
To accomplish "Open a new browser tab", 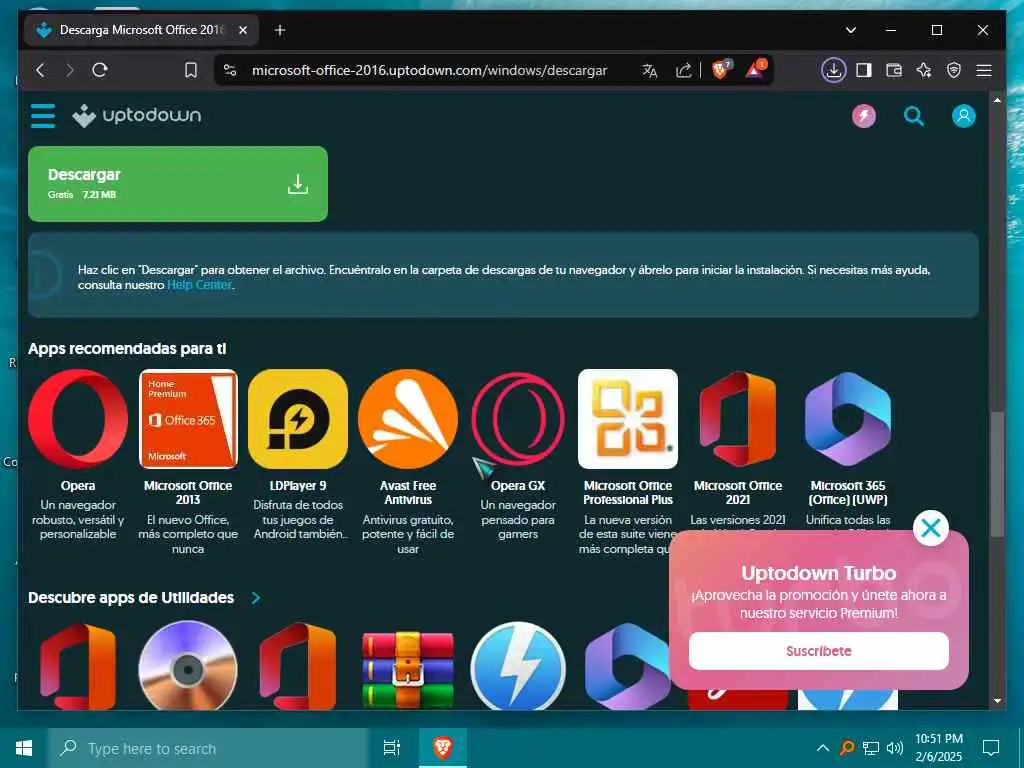I will click(x=280, y=30).
